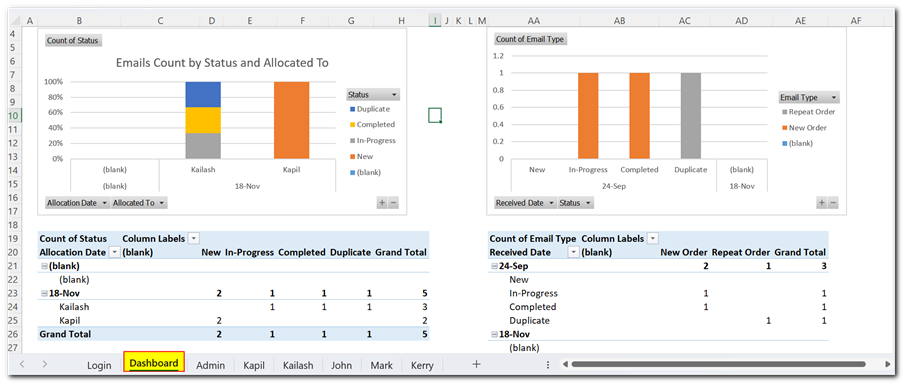903x383 pixels.
Task: Open Column Labels filter in right pivot
Action: pos(653,238)
